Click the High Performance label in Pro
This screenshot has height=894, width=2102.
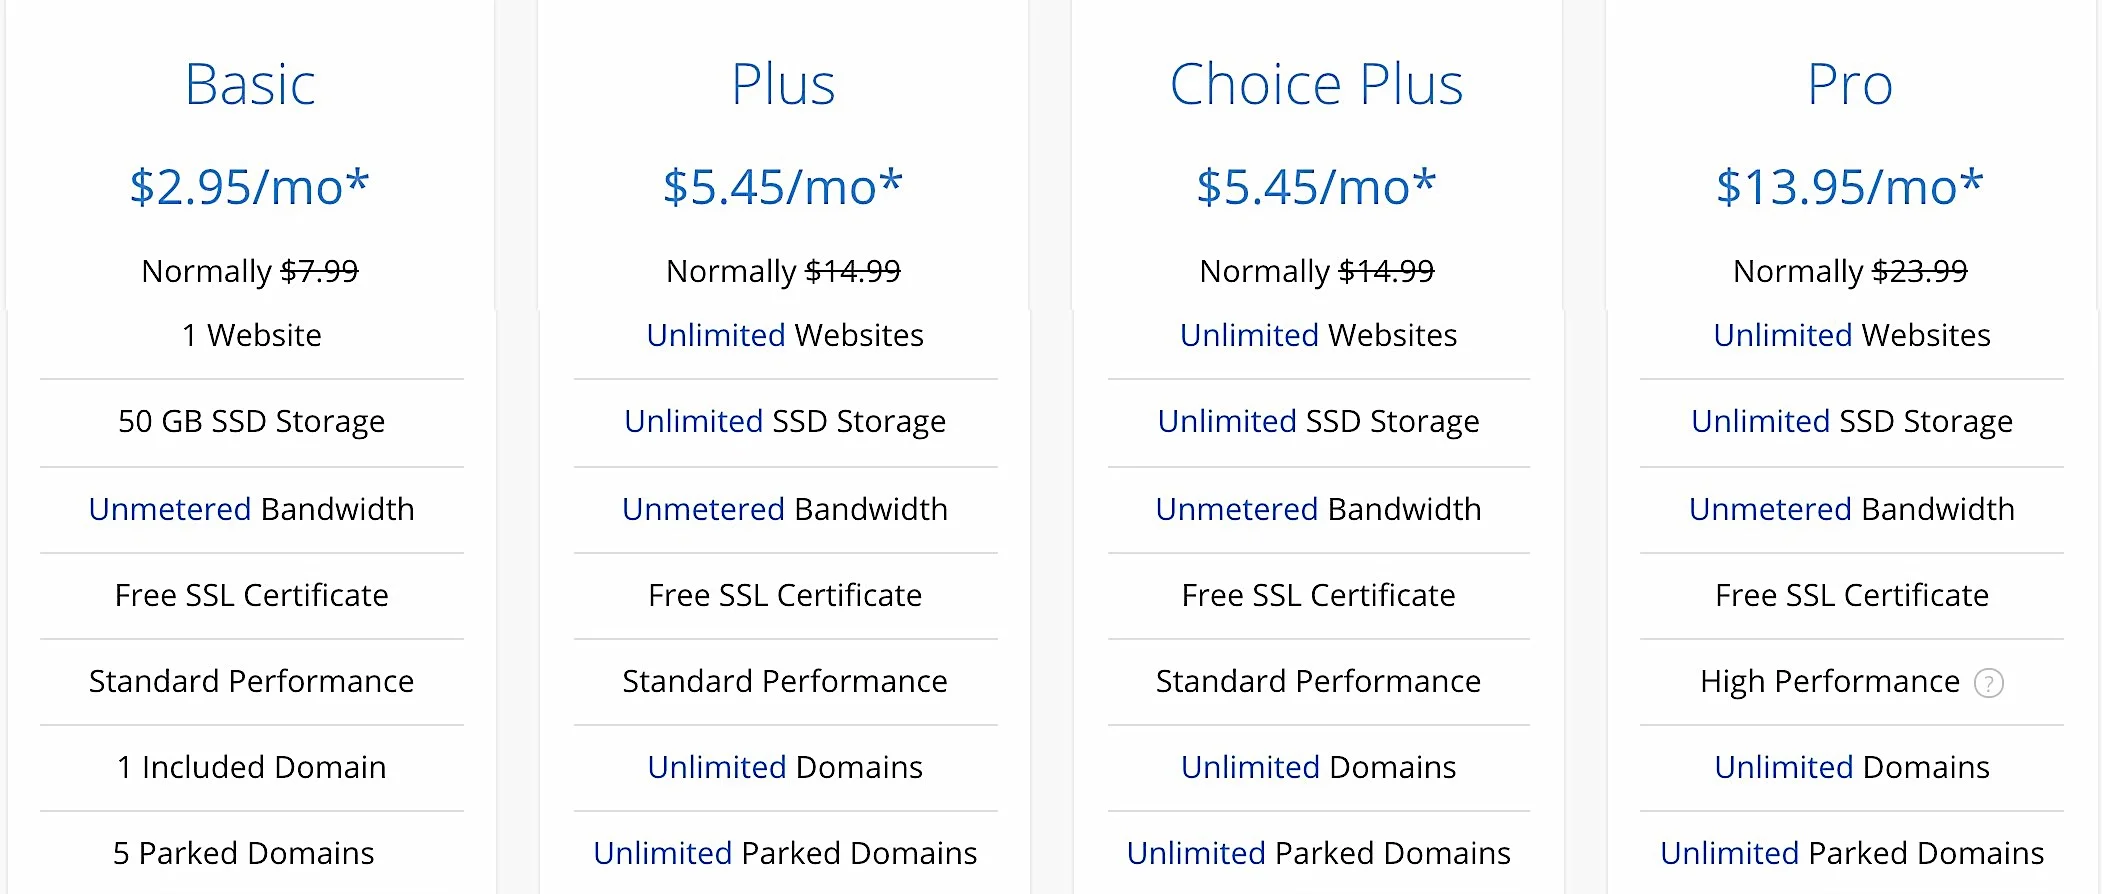(x=1830, y=682)
